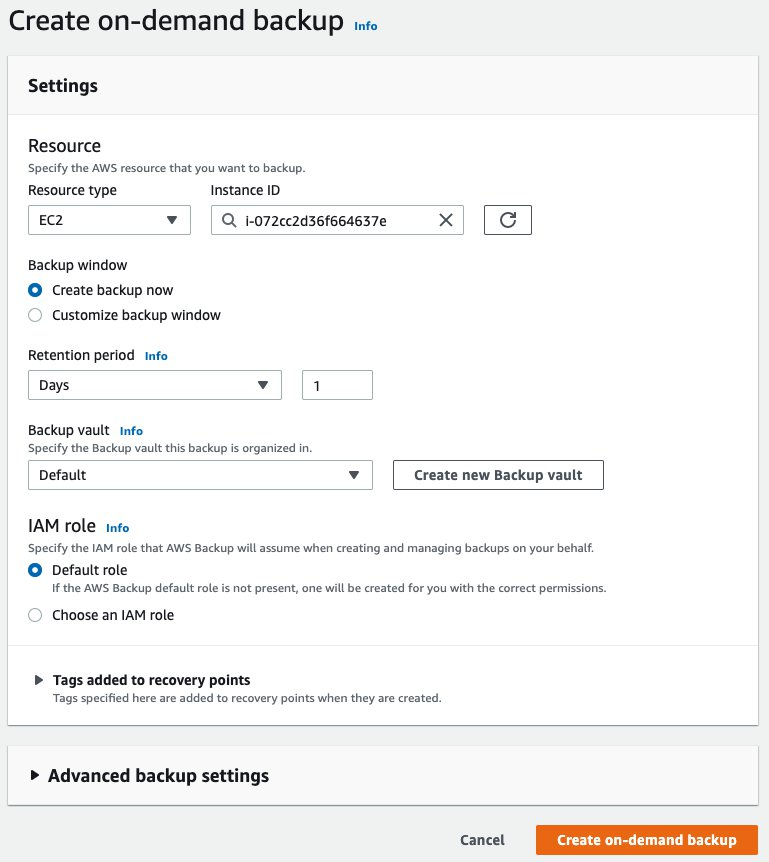This screenshot has height=862, width=769.
Task: Click the refresh icon beside Instance ID
Action: click(507, 220)
